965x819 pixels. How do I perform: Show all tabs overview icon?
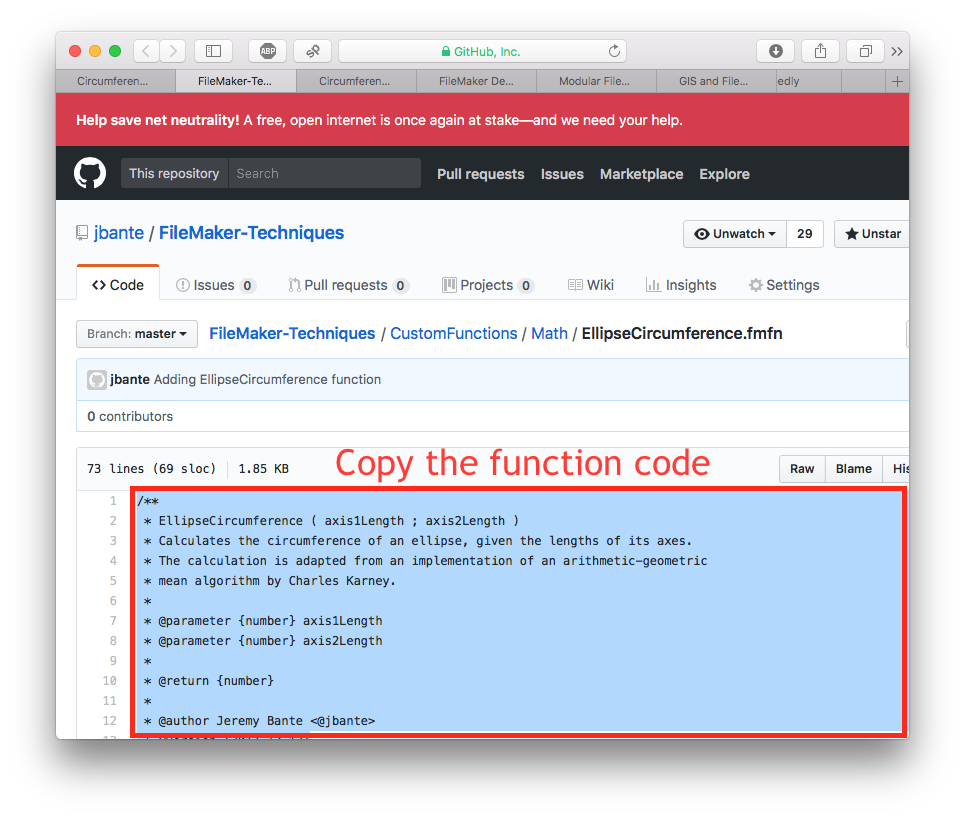click(865, 51)
